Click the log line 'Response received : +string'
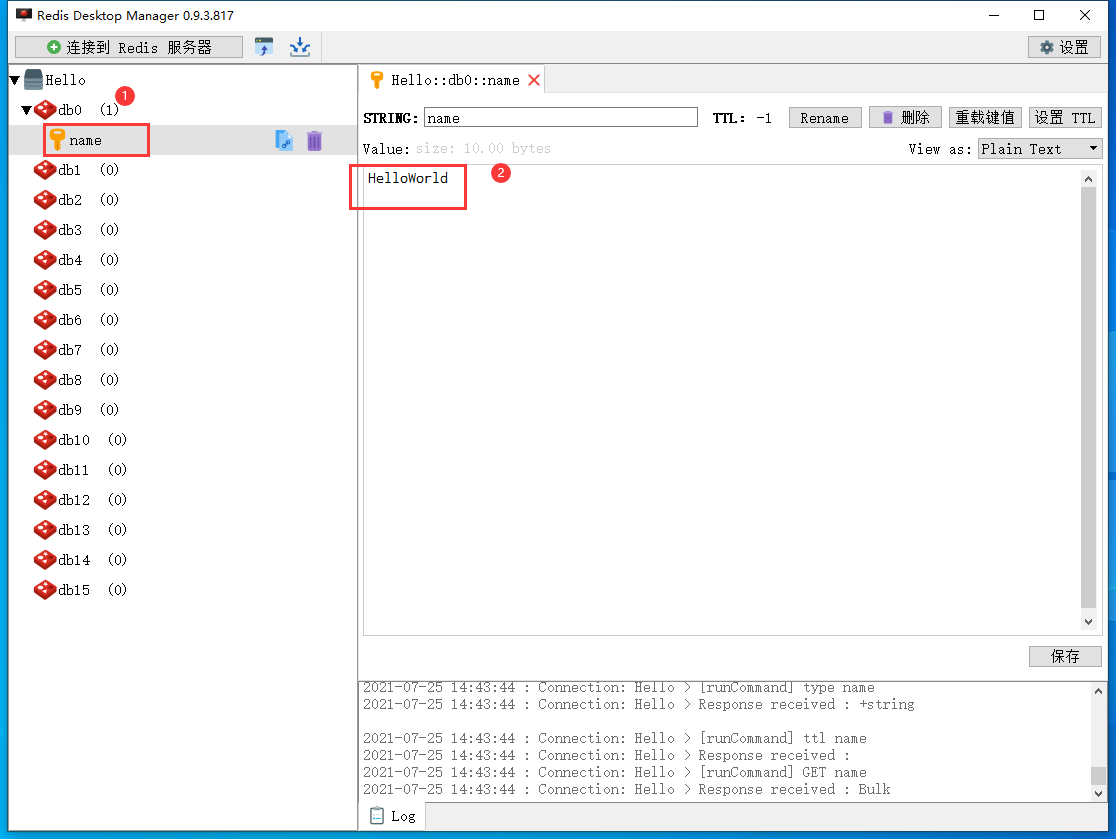This screenshot has height=839, width=1116. 806,705
